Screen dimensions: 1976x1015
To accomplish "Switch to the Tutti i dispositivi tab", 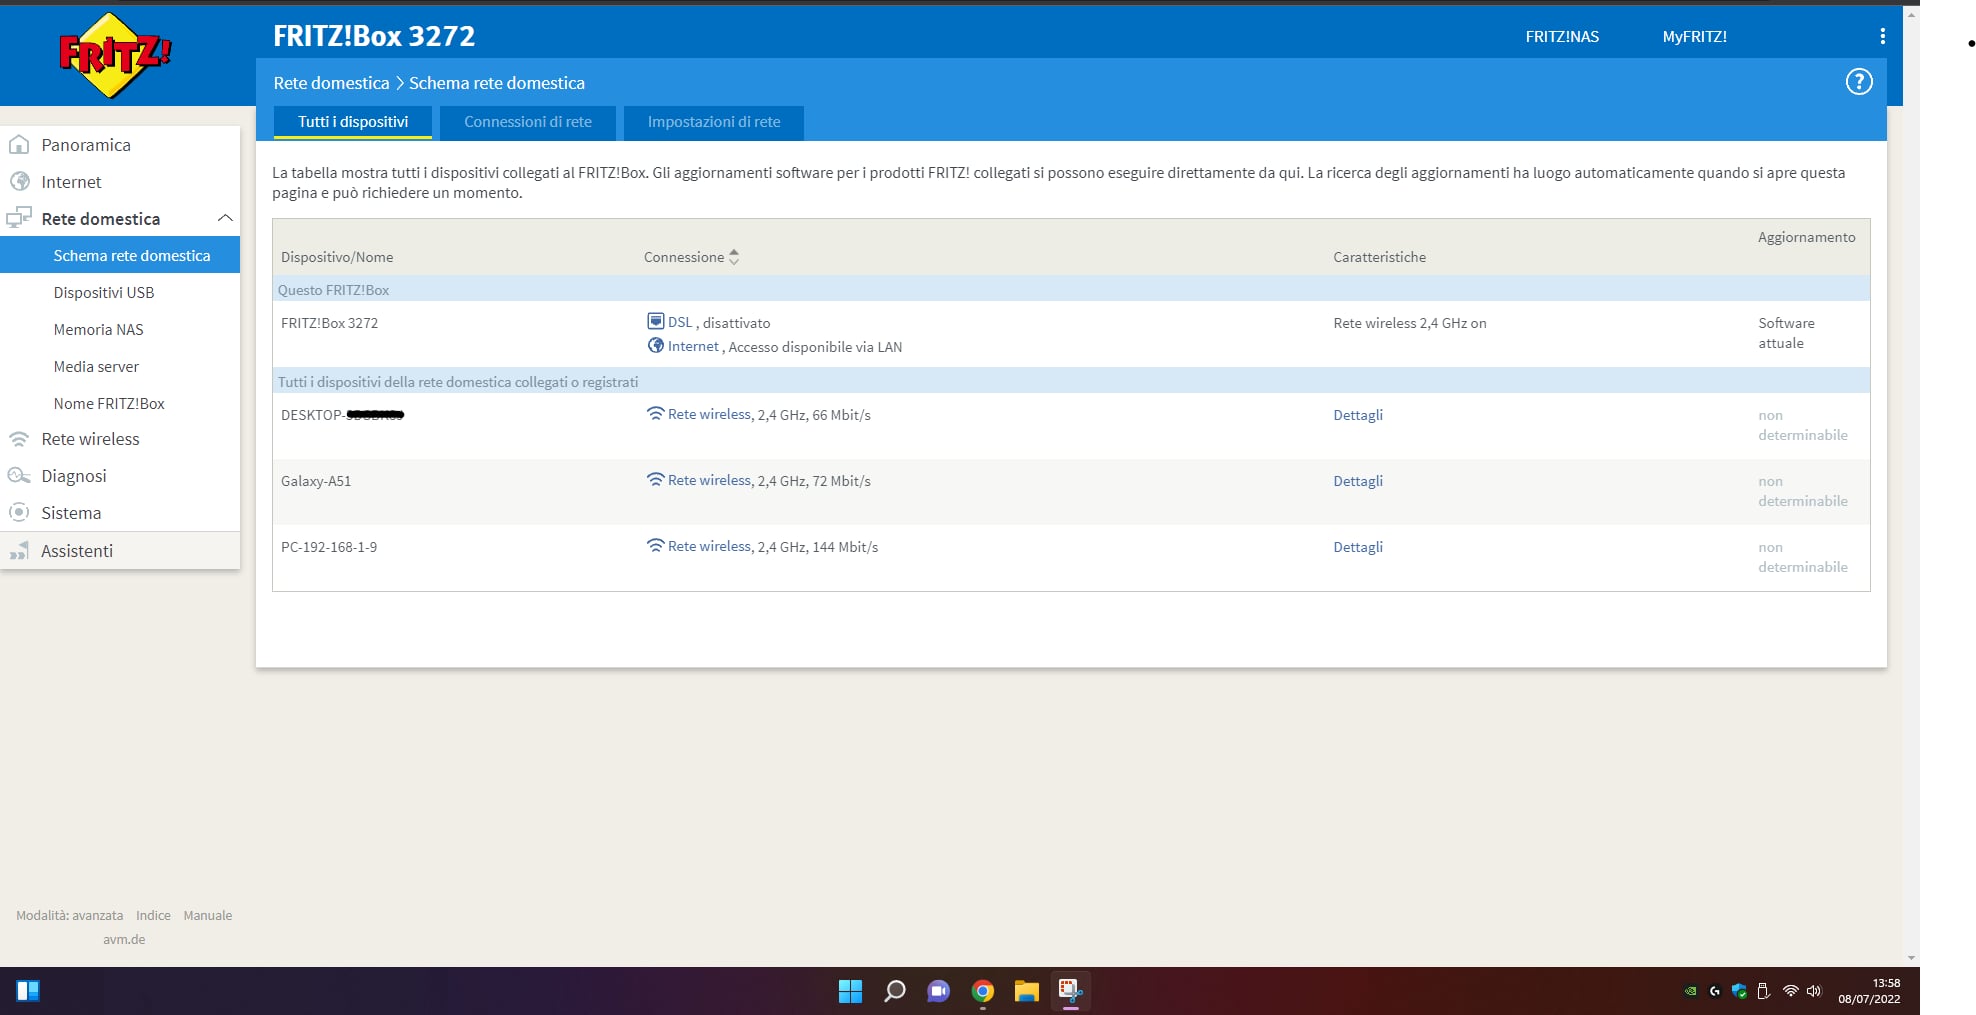I will [353, 122].
